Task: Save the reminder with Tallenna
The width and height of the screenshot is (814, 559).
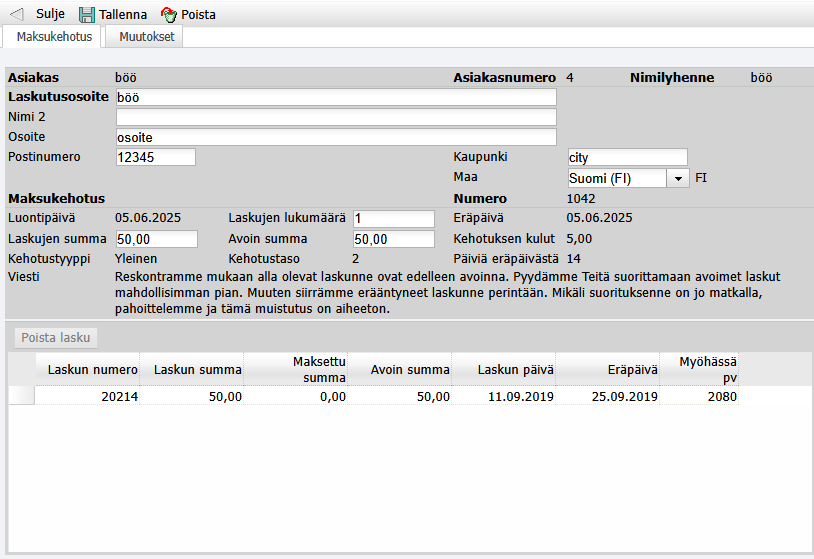Action: pyautogui.click(x=123, y=15)
